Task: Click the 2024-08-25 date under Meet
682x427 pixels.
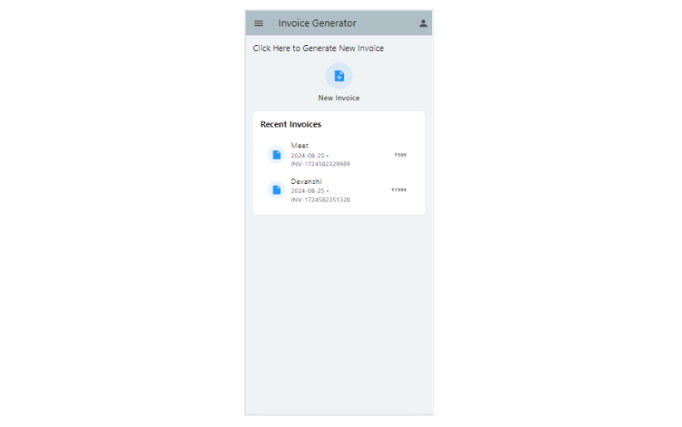Action: point(308,156)
